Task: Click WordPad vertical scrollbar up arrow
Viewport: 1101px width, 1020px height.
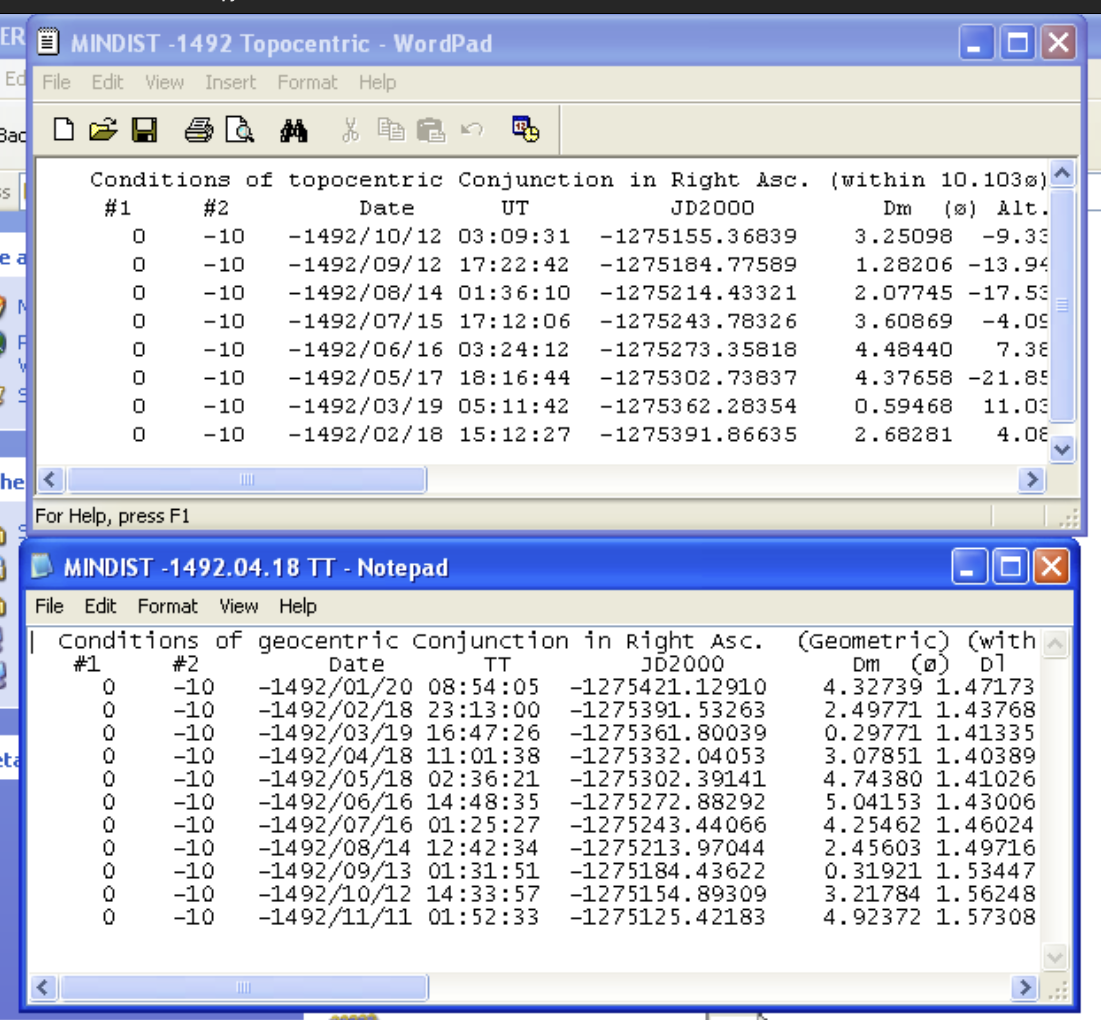Action: tap(1062, 173)
